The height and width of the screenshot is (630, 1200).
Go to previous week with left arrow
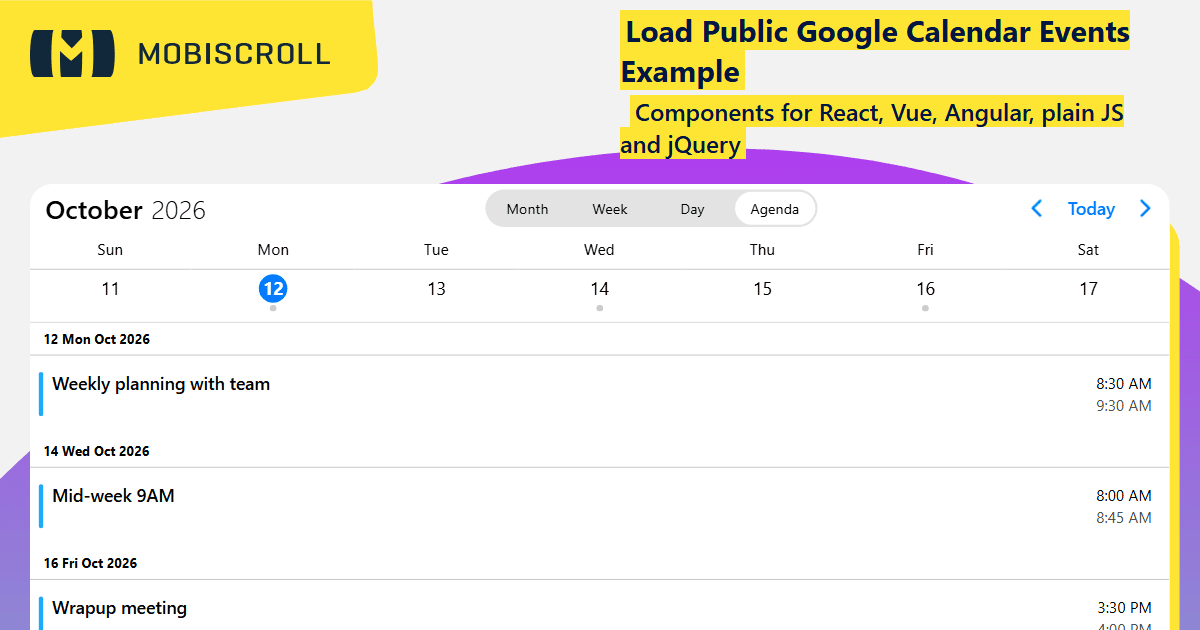coord(1037,209)
